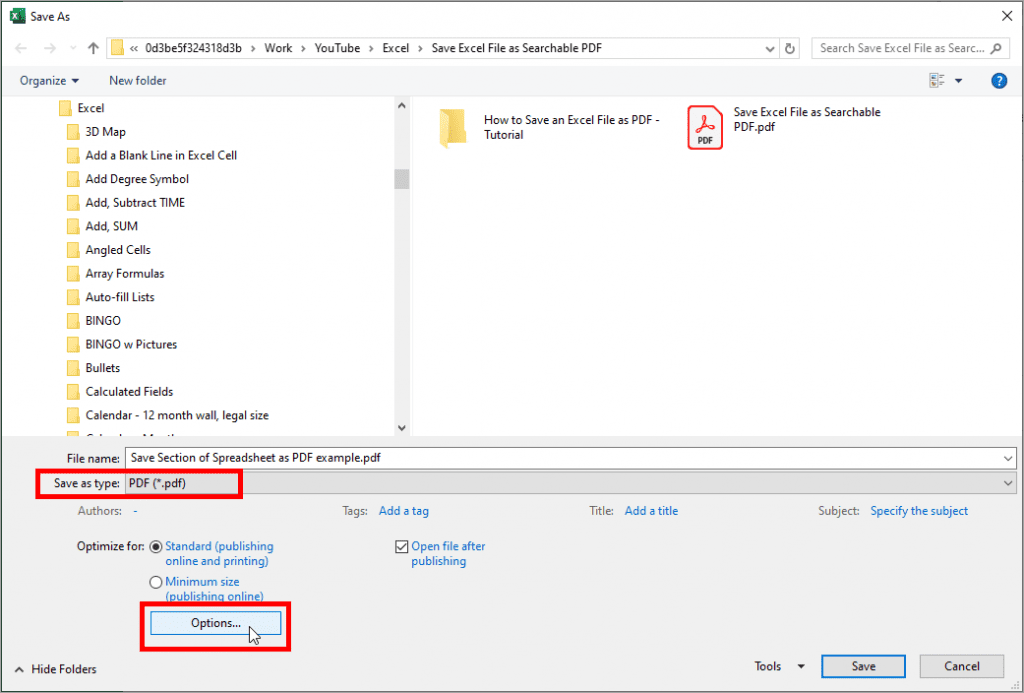Expand the File name dropdown arrow
The image size is (1024, 693).
coord(1008,459)
